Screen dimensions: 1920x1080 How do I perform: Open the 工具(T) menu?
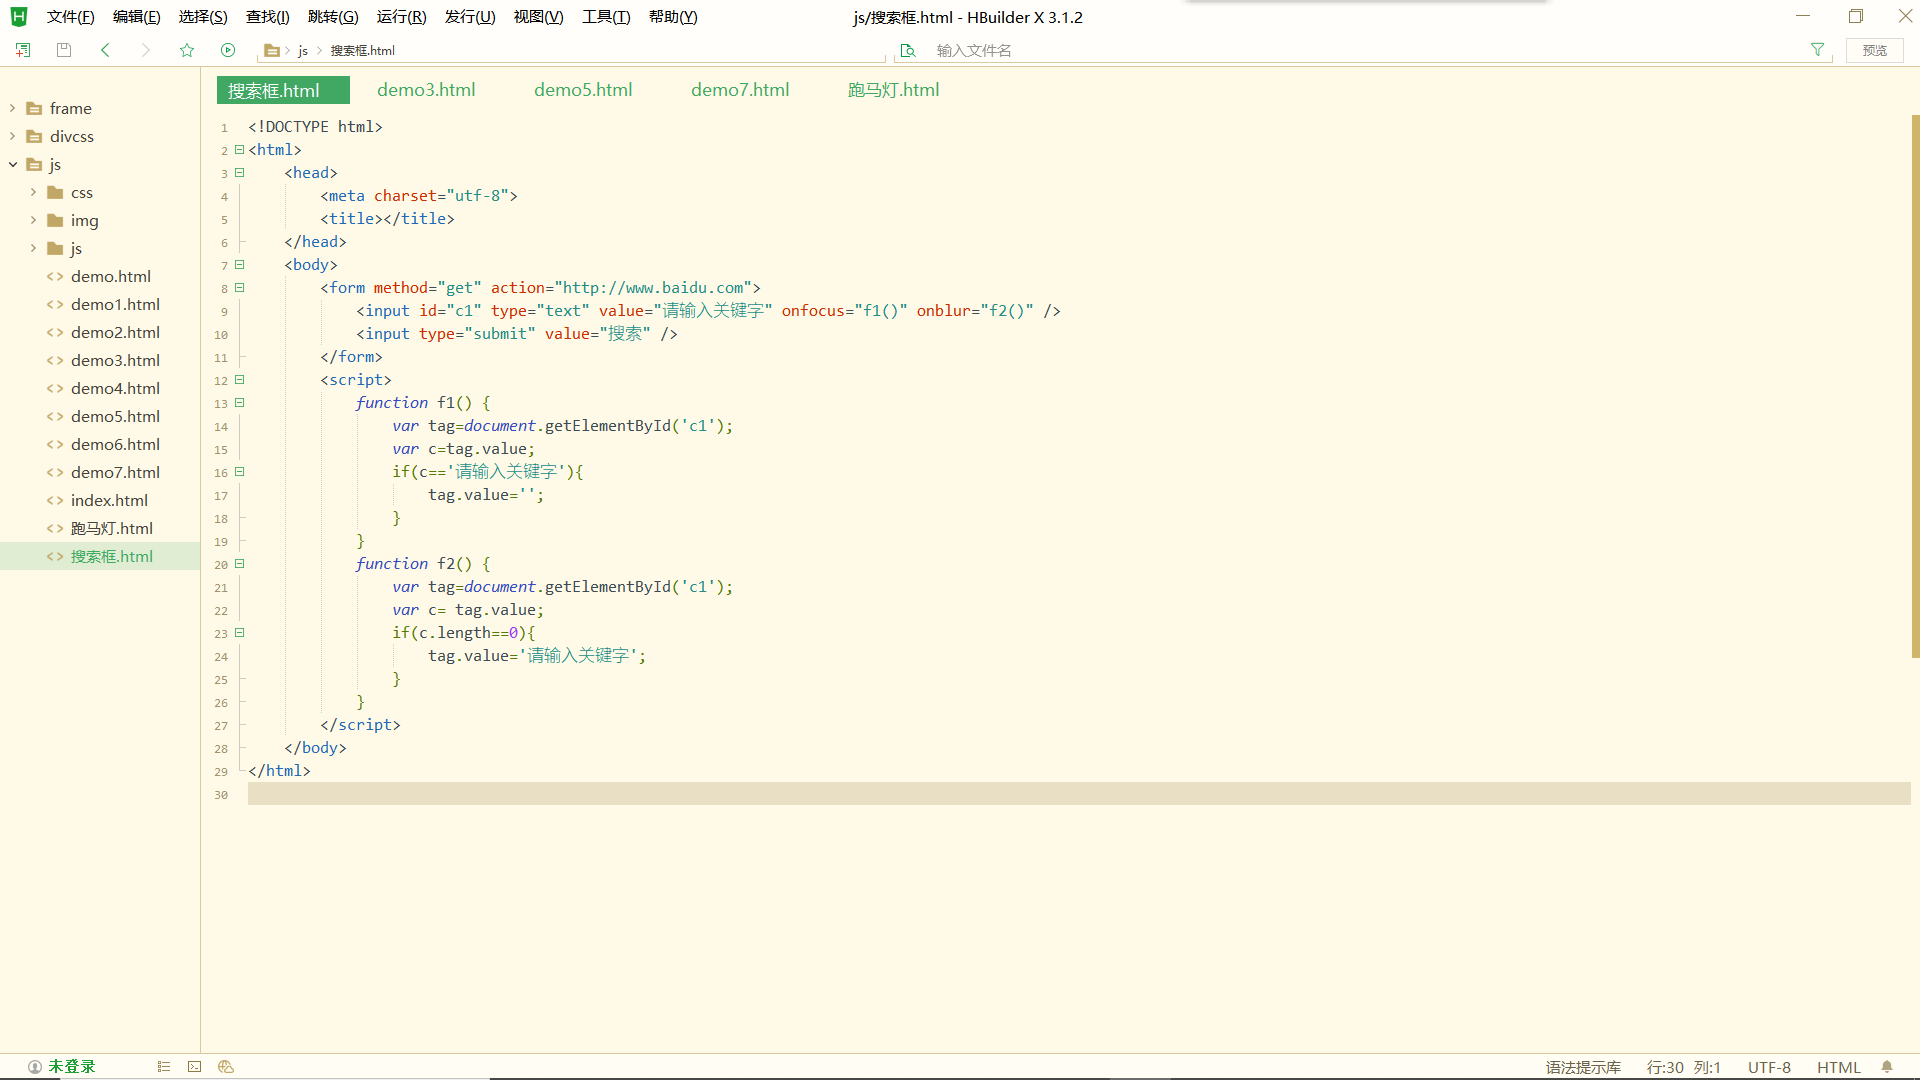tap(606, 17)
